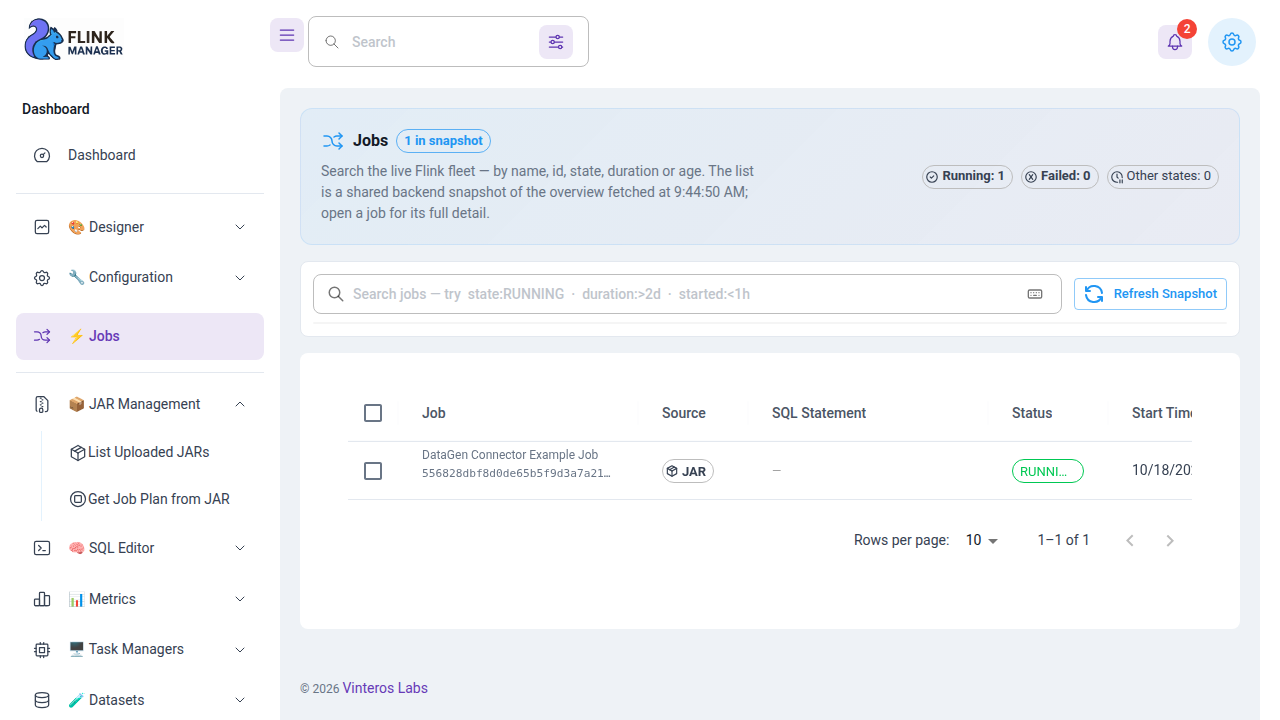
Task: Click the Running: 1 status chip
Action: [967, 177]
